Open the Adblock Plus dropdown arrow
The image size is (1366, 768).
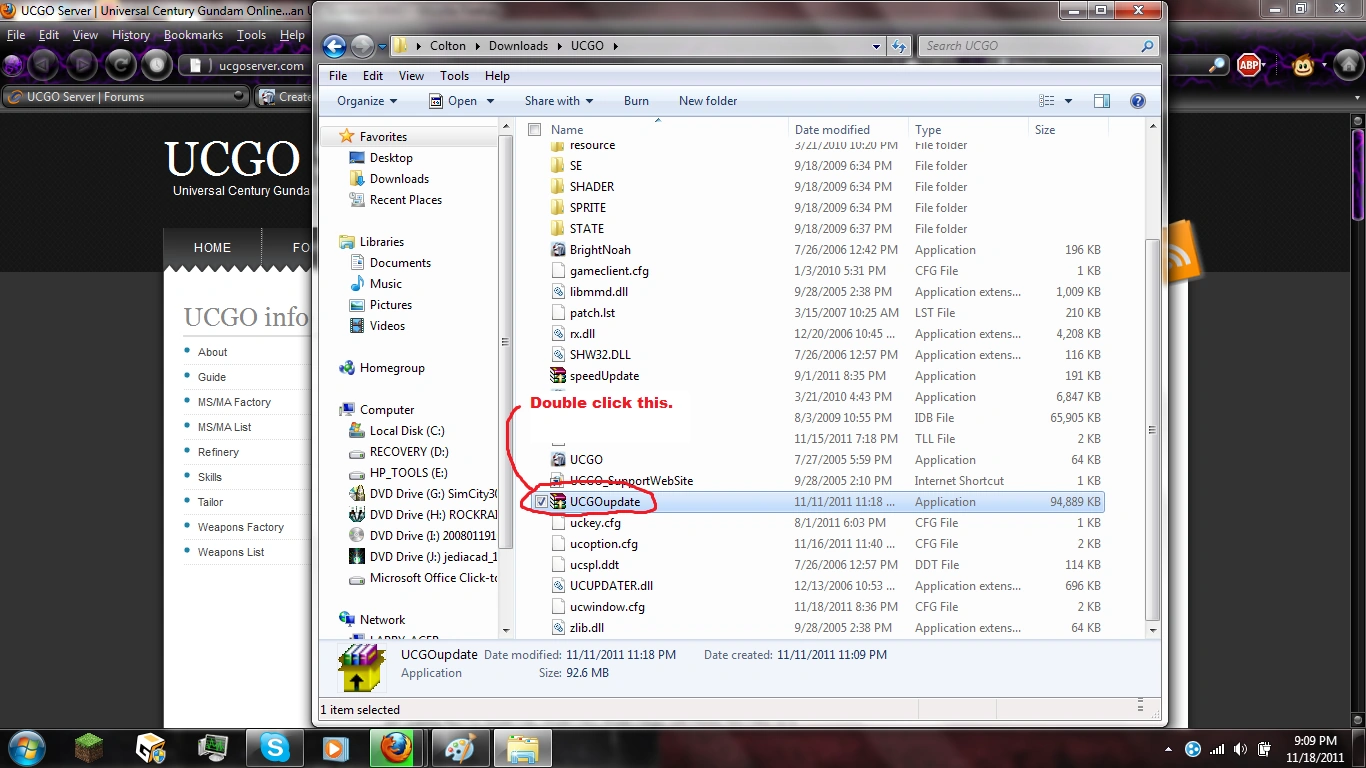[x=1264, y=66]
